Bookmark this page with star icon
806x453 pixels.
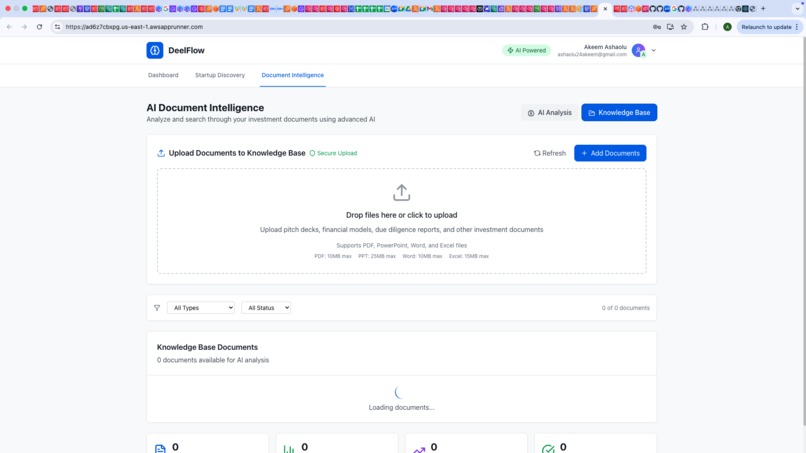point(684,27)
